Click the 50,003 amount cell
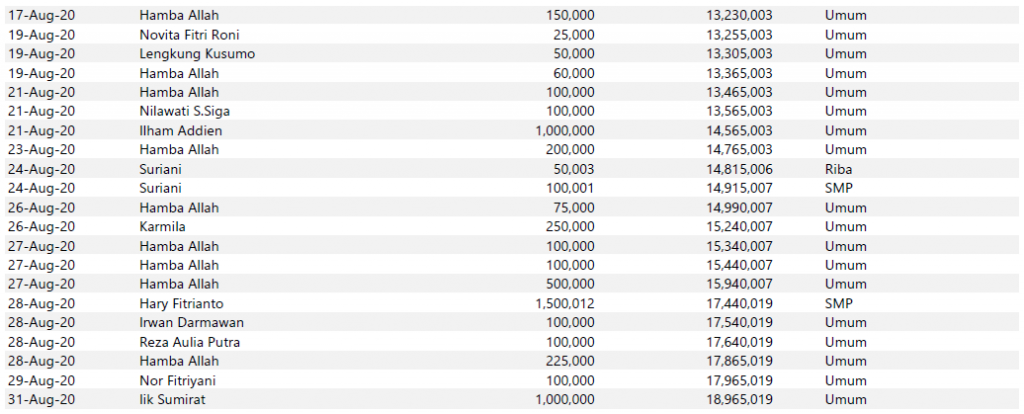Image resolution: width=1024 pixels, height=414 pixels. (x=571, y=169)
